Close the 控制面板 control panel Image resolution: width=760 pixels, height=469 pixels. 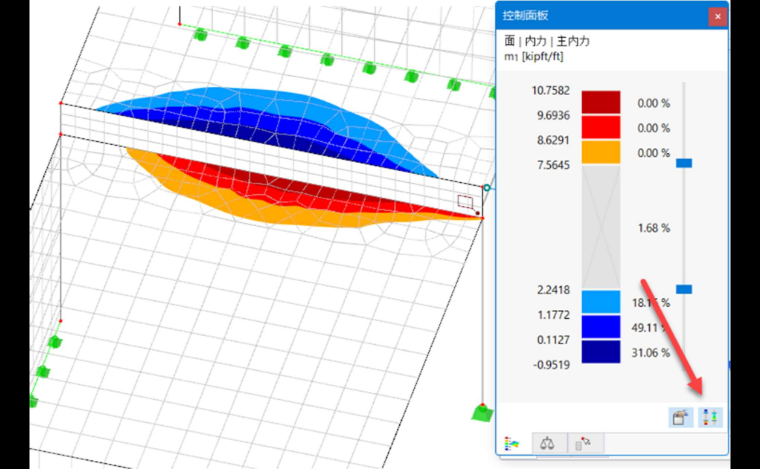(x=717, y=16)
